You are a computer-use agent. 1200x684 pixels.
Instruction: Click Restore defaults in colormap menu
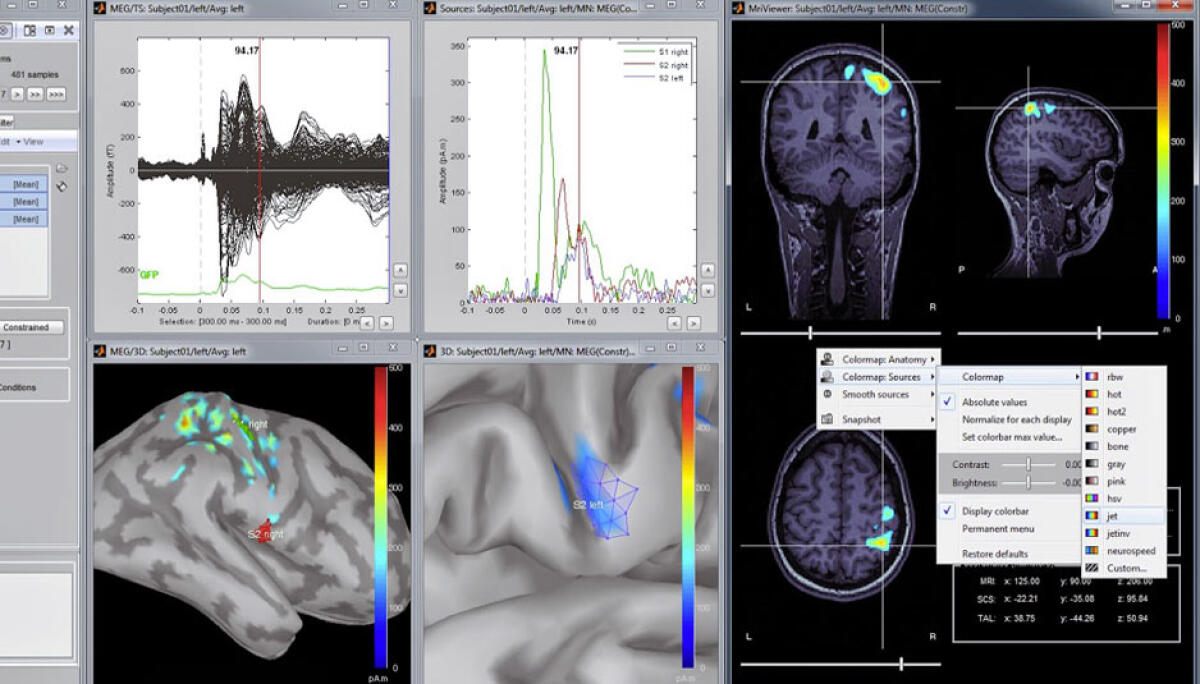click(994, 554)
